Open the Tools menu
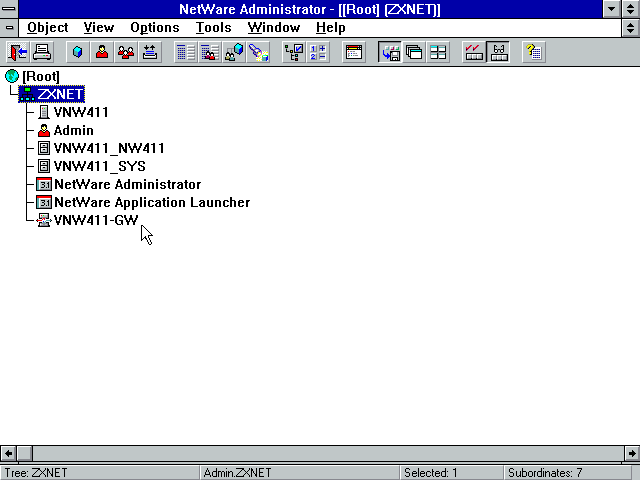Image resolution: width=640 pixels, height=480 pixels. tap(213, 27)
